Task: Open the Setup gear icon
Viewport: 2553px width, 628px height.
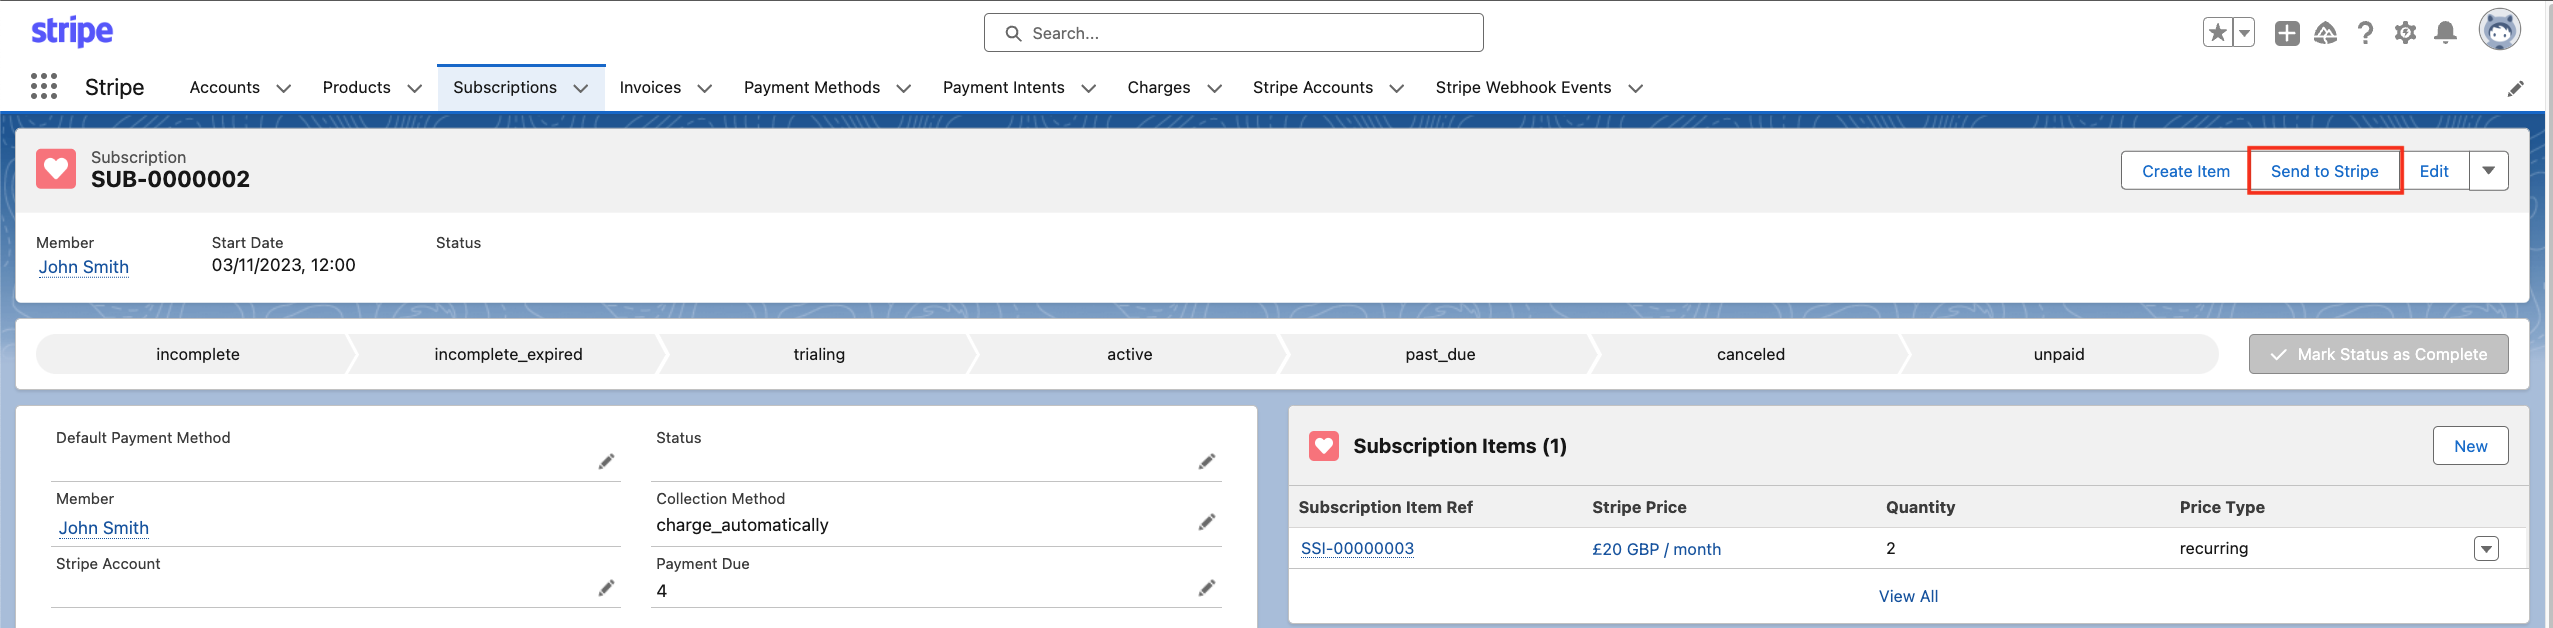Action: [x=2405, y=33]
